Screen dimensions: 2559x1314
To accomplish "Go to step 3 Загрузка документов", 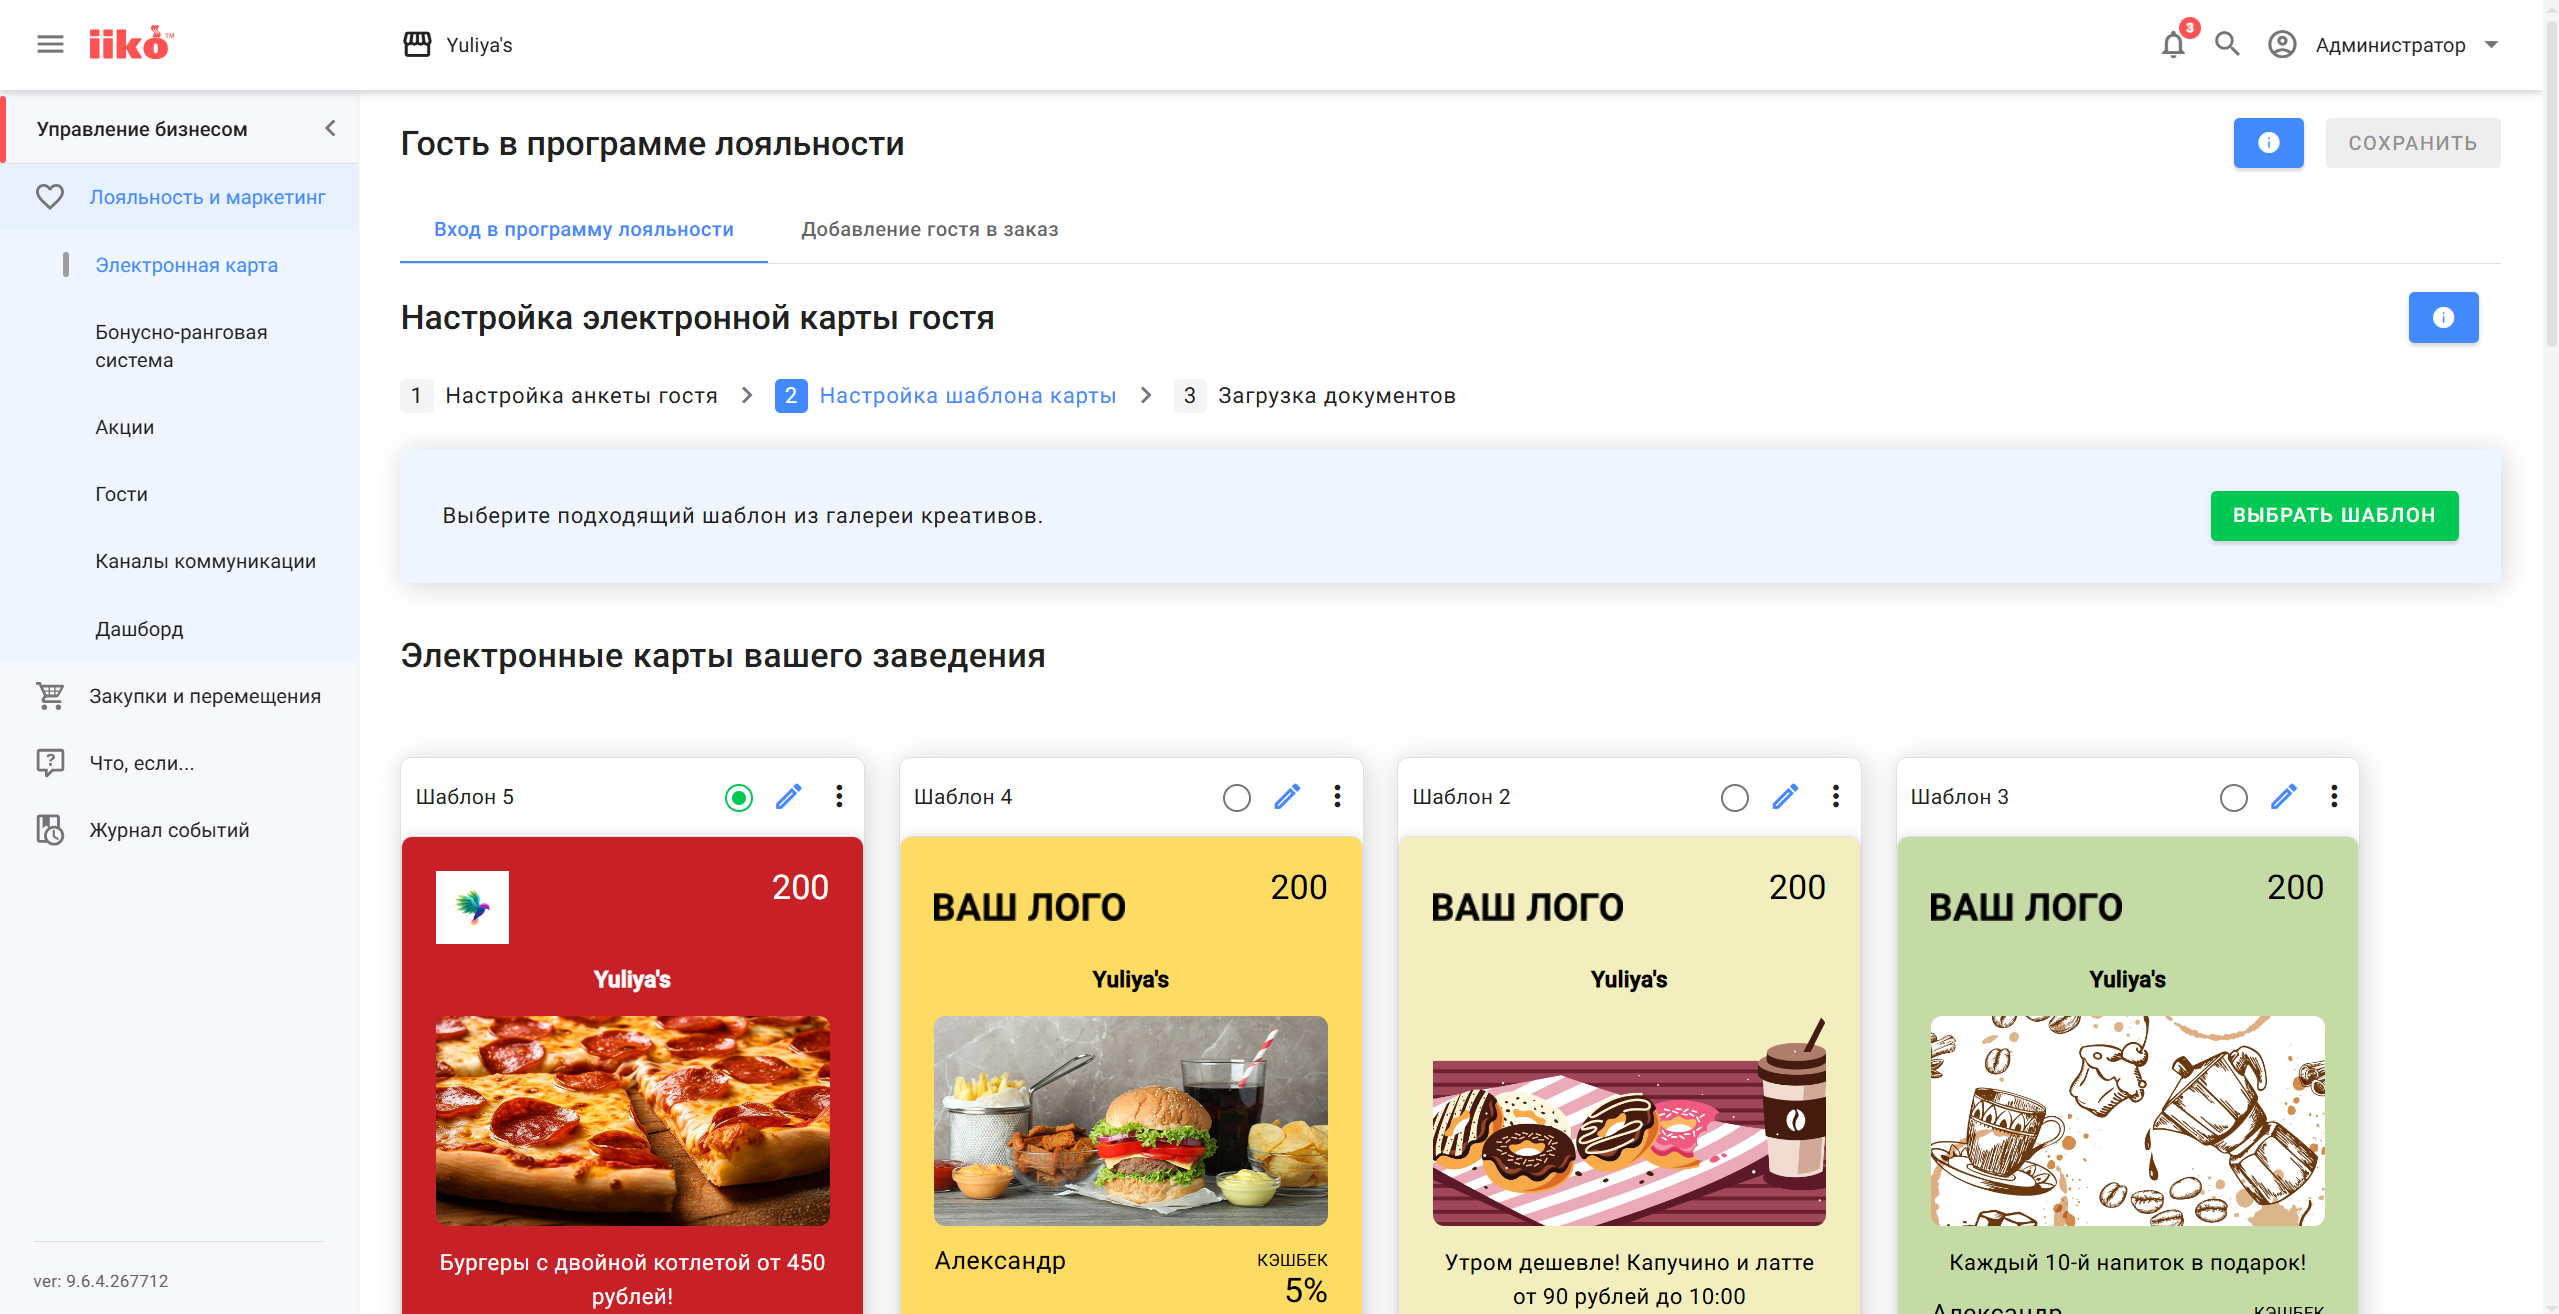I will 1316,396.
